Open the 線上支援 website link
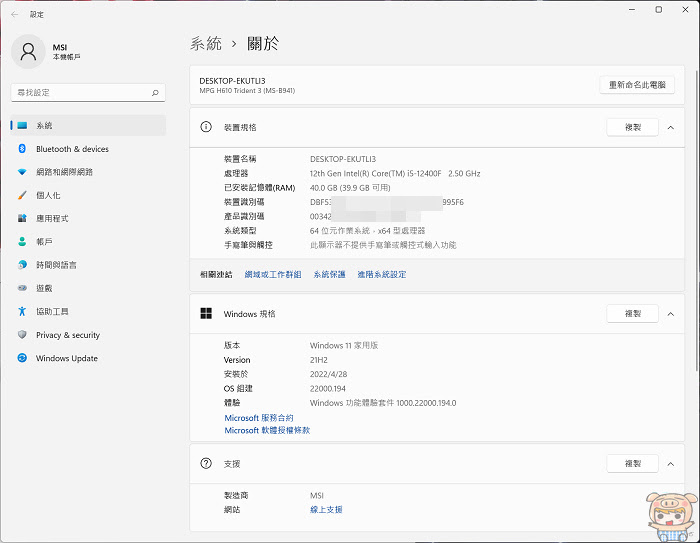The height and width of the screenshot is (543, 700). click(x=326, y=509)
